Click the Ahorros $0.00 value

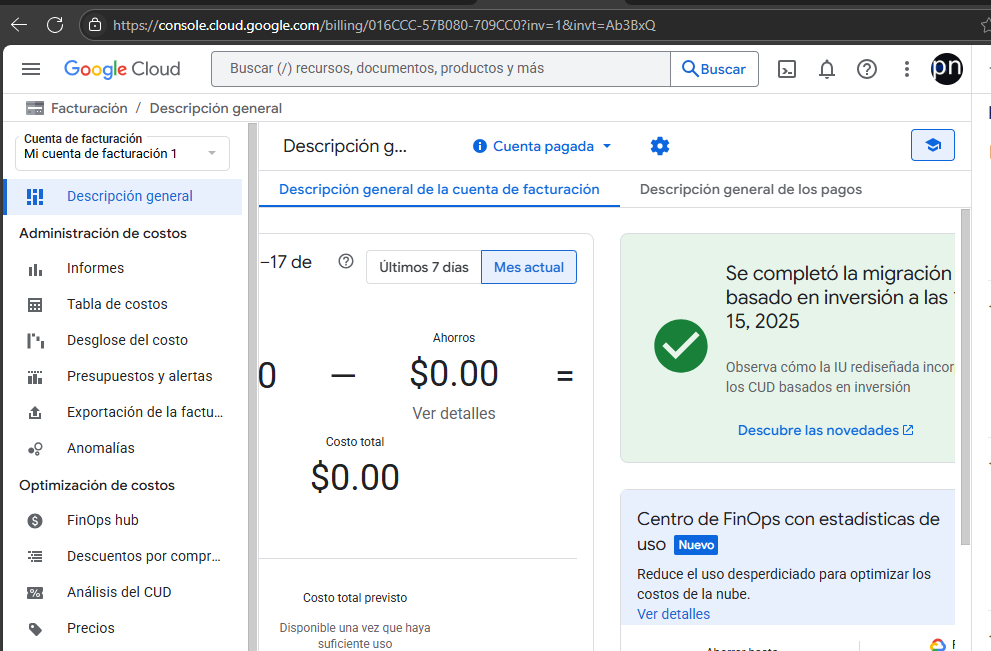click(454, 373)
